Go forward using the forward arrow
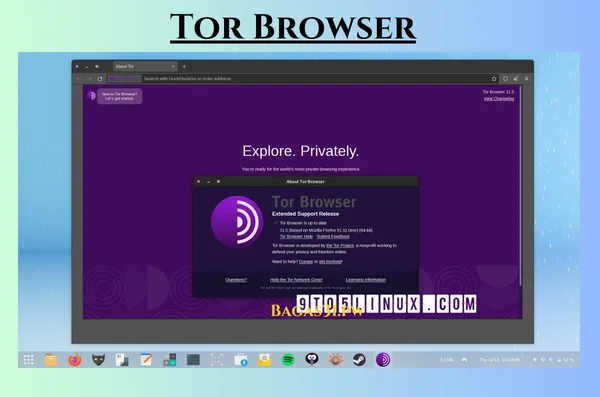 (x=89, y=79)
